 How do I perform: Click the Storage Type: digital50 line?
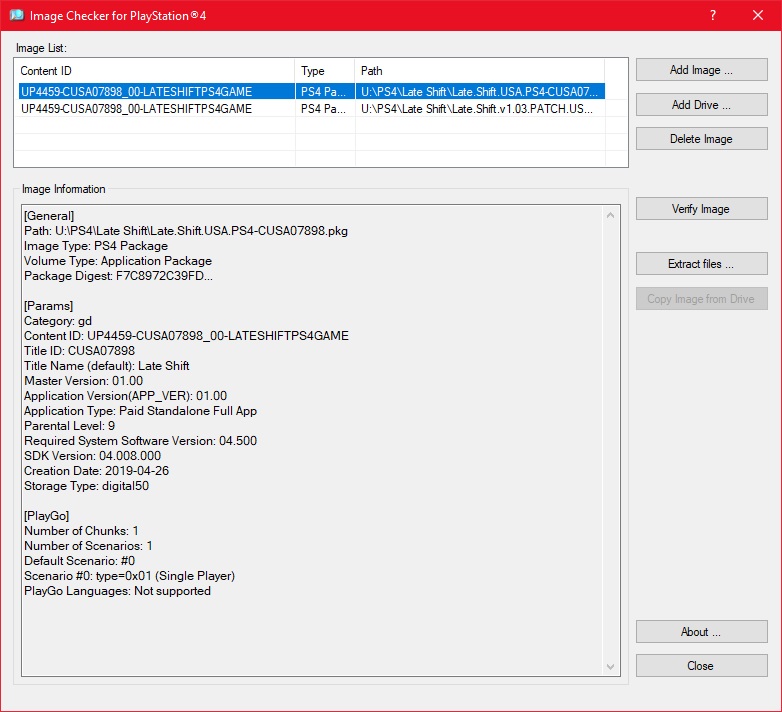point(86,486)
